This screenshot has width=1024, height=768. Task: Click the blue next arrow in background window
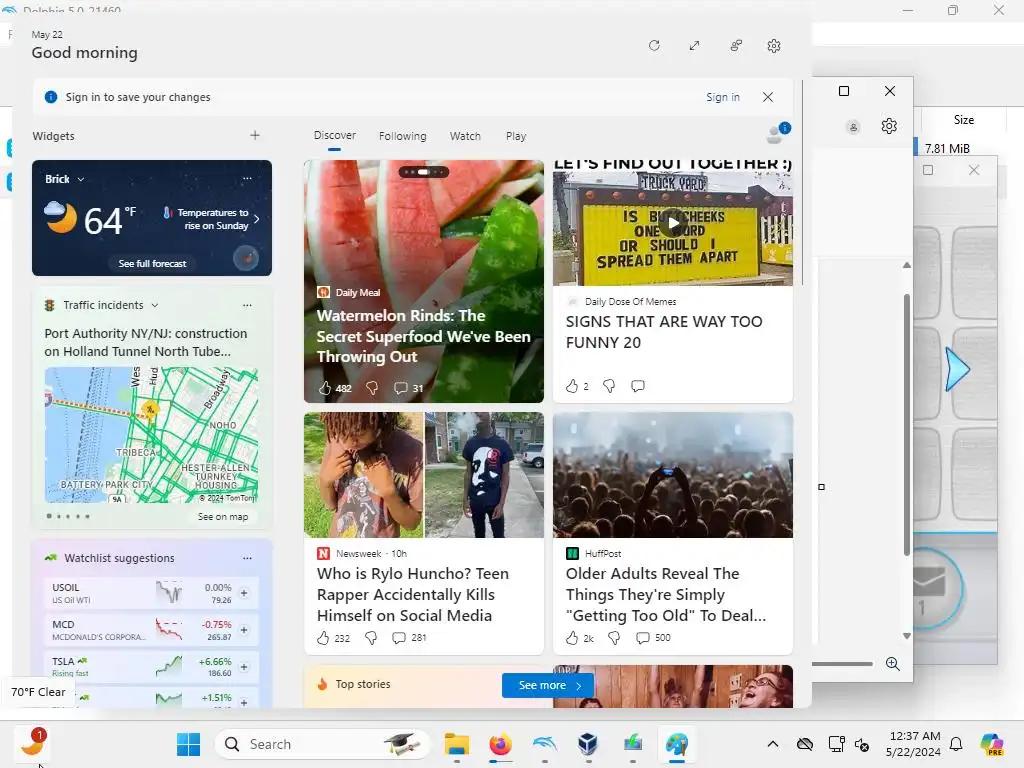958,370
